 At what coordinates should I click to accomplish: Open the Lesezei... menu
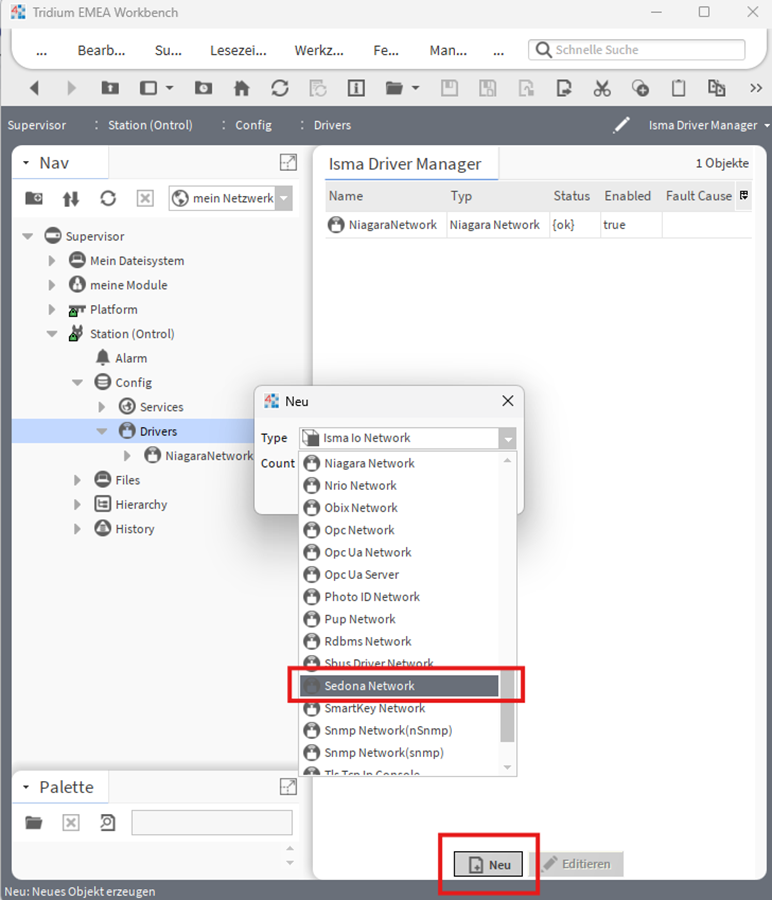[238, 51]
